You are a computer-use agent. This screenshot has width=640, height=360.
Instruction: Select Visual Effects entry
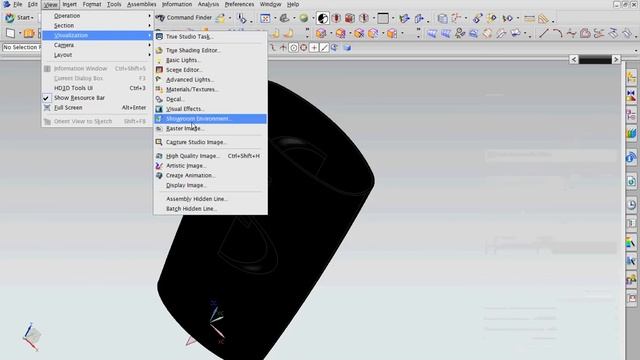(x=210, y=109)
